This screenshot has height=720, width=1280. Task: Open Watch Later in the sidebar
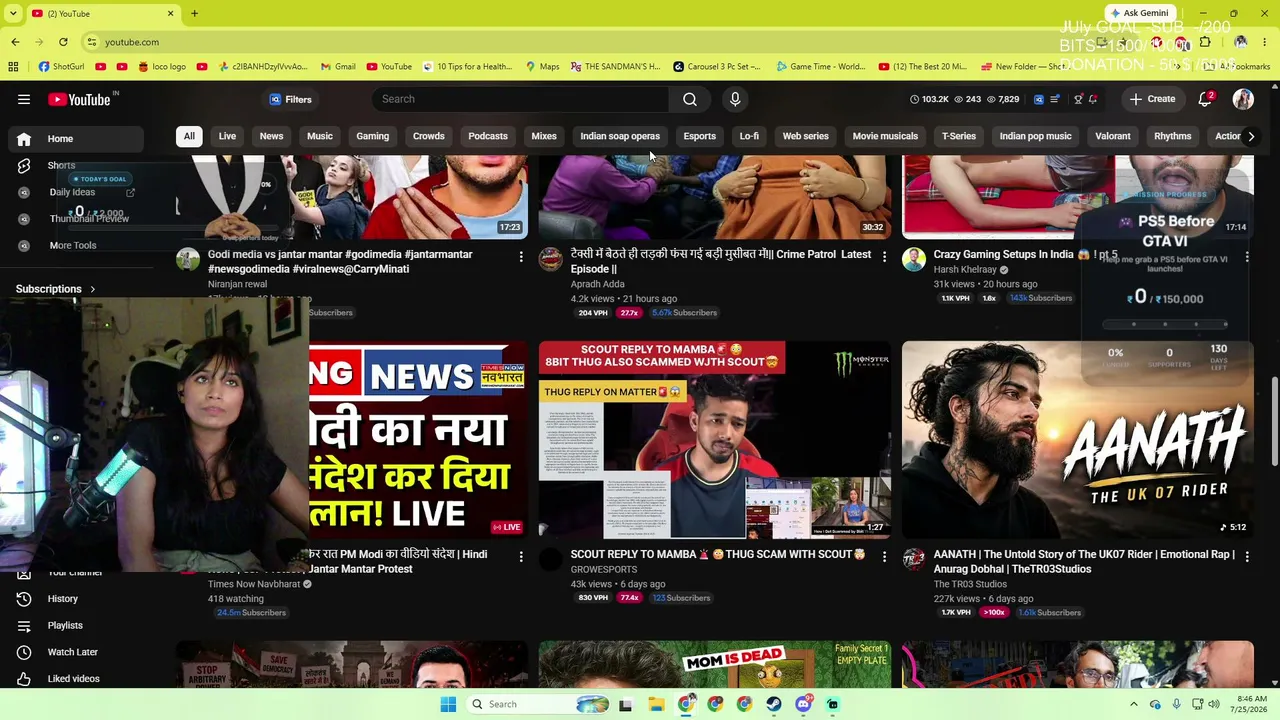coord(72,652)
